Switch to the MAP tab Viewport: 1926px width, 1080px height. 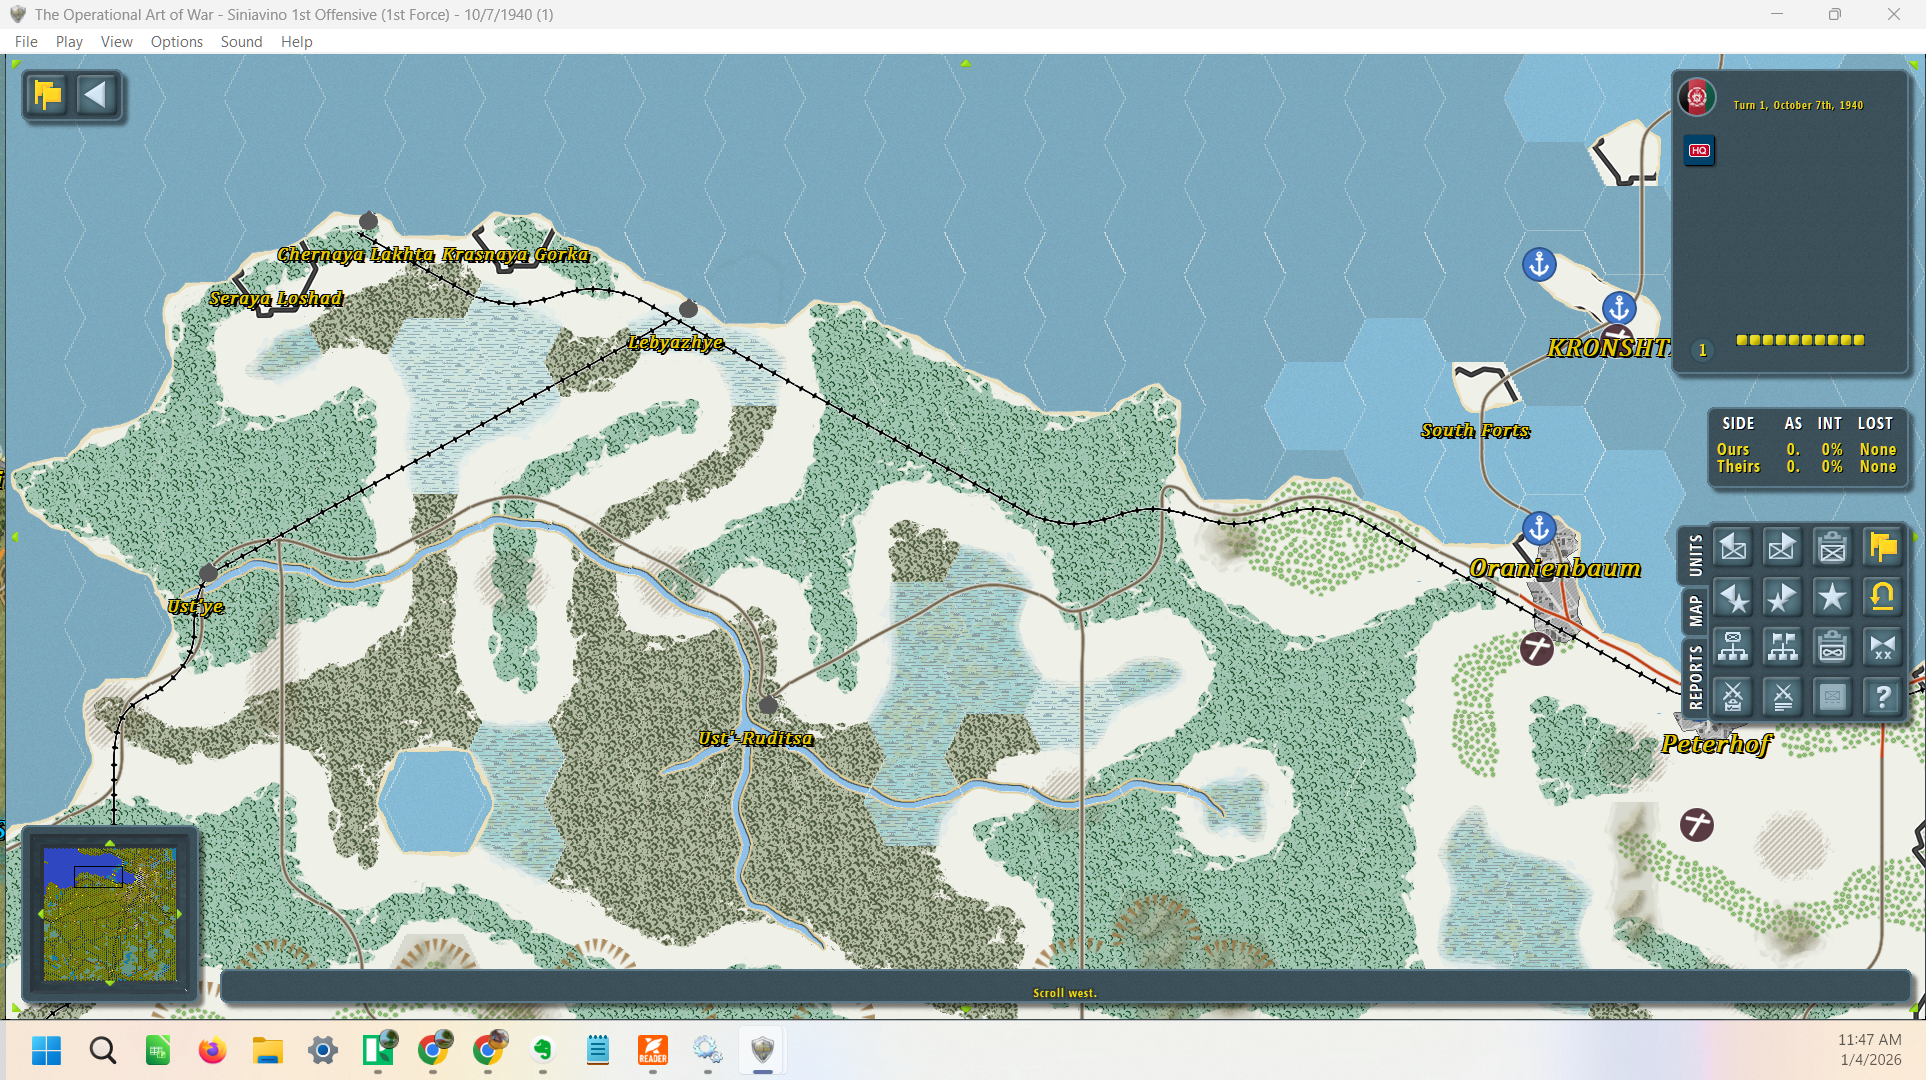tap(1697, 608)
